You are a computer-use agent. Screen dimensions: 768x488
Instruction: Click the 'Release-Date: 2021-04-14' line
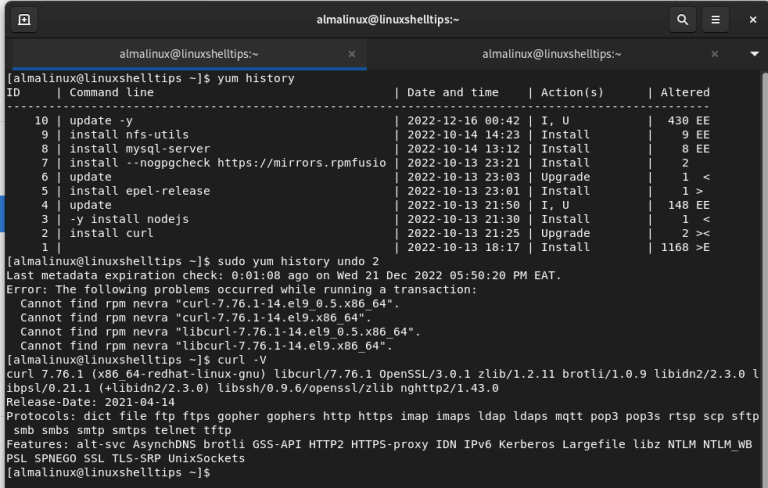[x=89, y=401]
